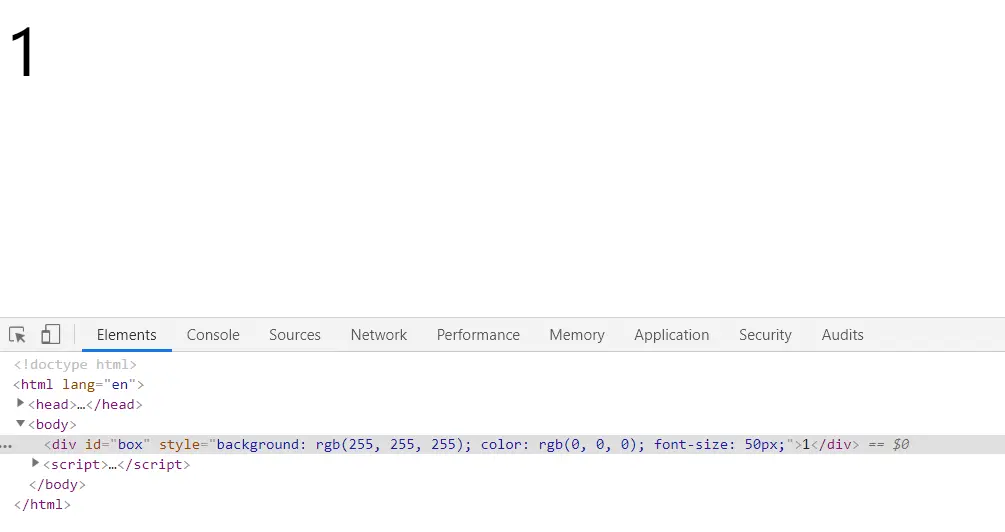Viewport: 1005px width, 532px height.
Task: Switch to the Security tab
Action: click(765, 335)
